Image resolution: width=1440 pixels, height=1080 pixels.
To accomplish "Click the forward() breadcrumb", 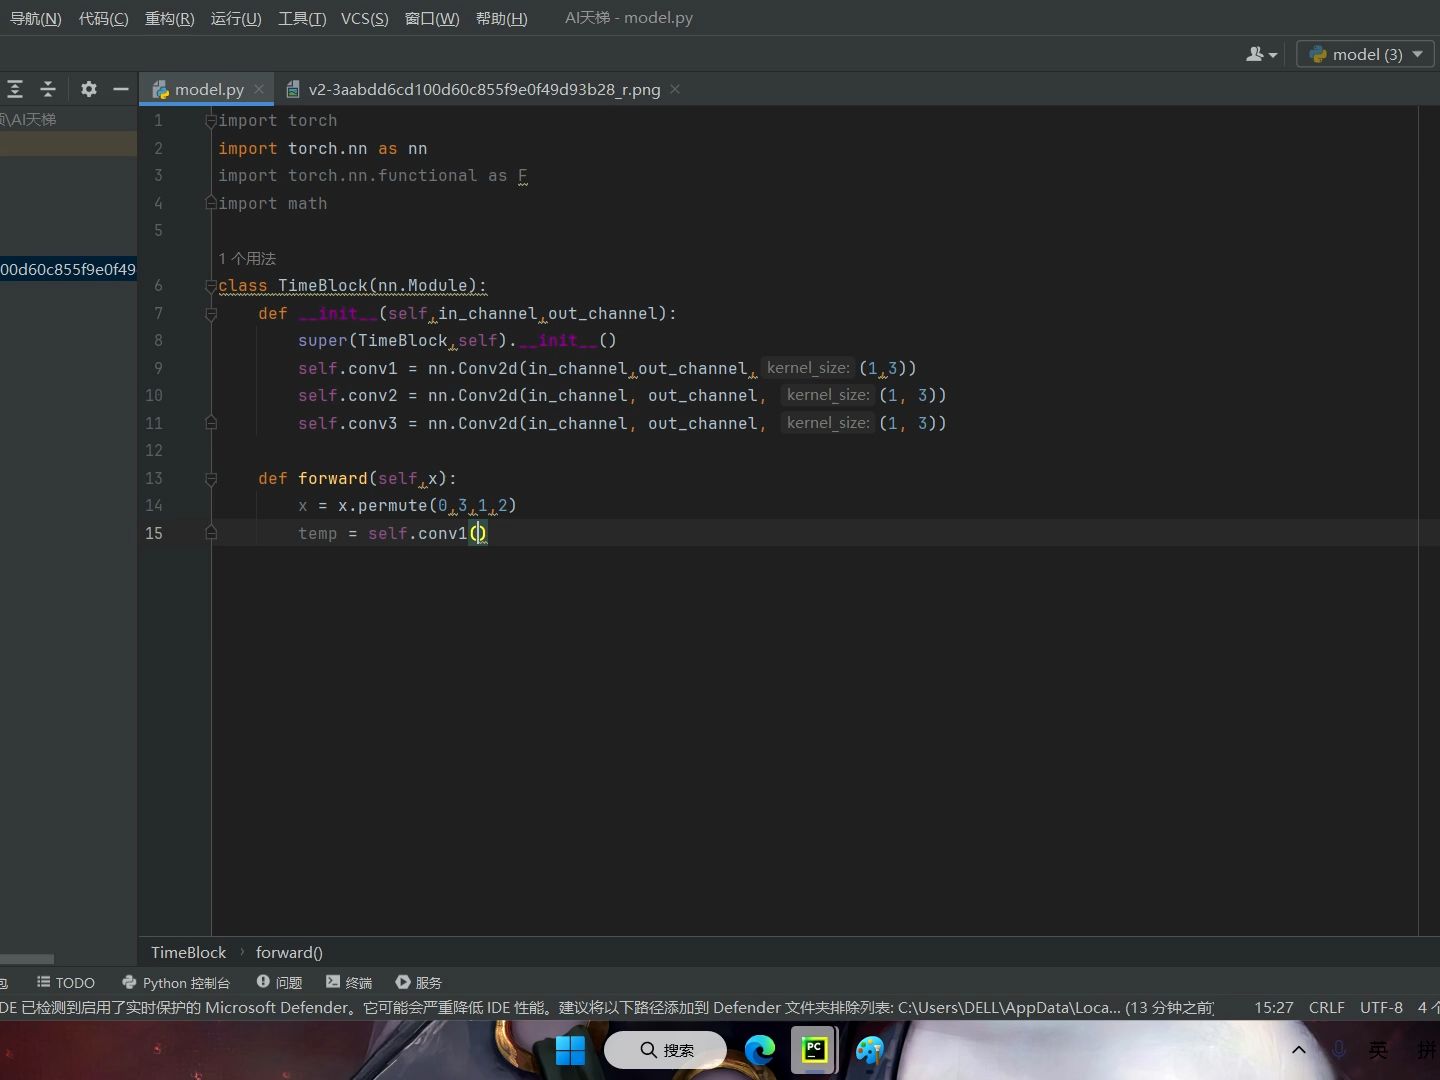I will tap(289, 952).
